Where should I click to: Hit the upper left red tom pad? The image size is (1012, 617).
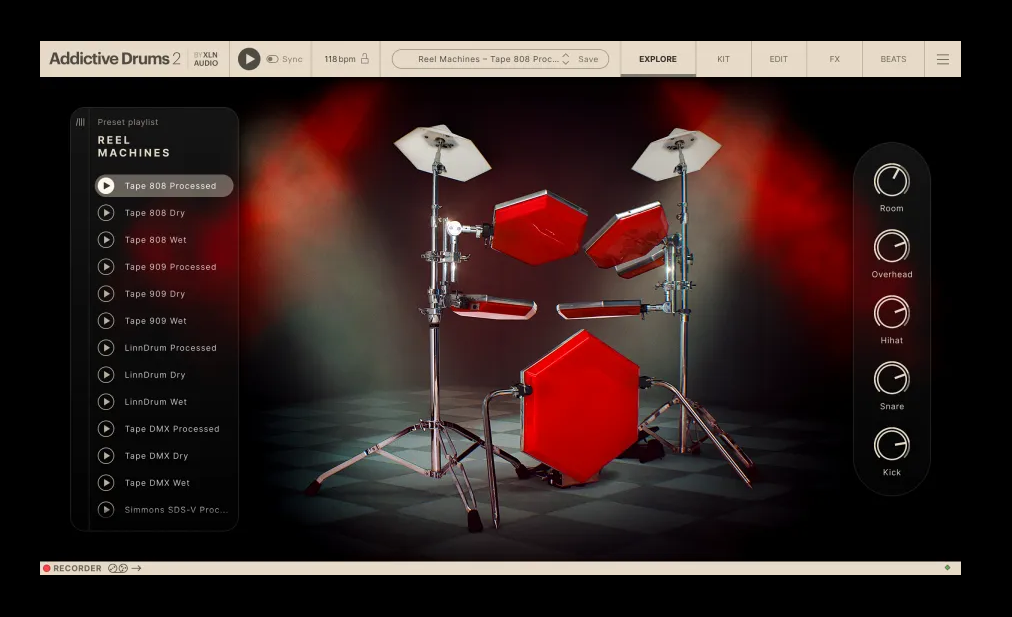point(539,228)
